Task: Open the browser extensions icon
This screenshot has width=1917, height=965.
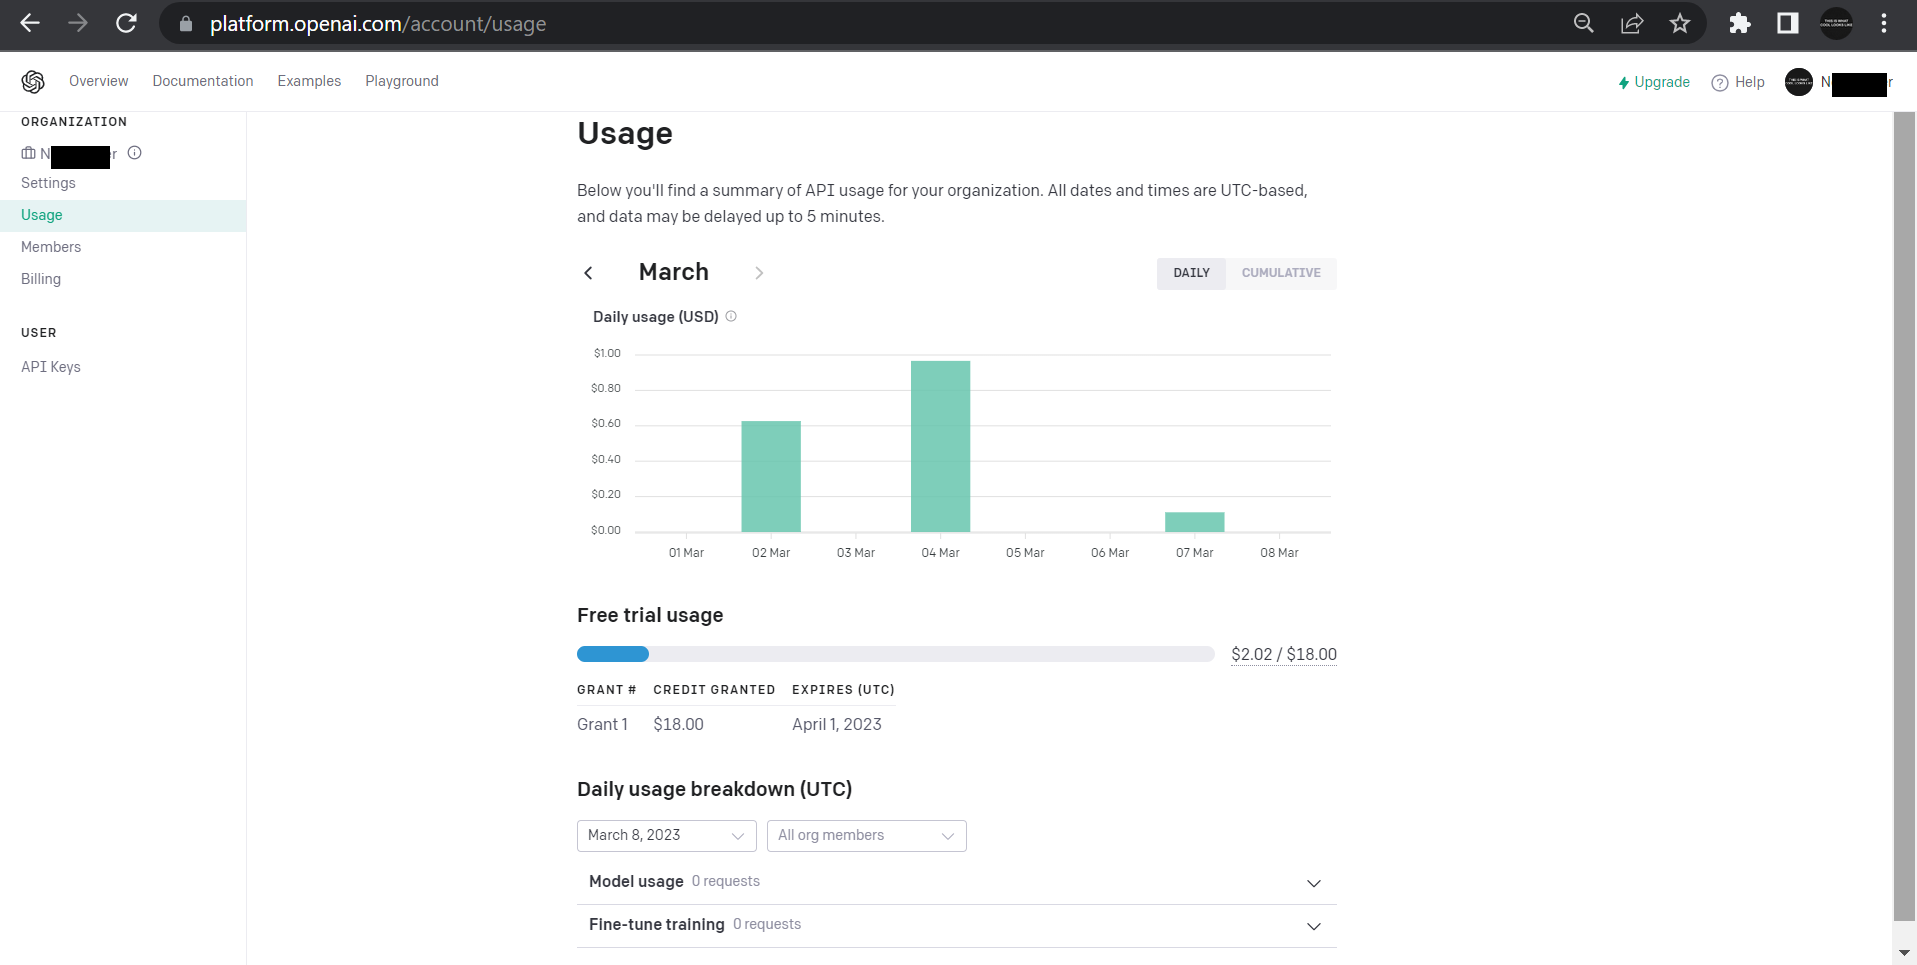Action: (x=1739, y=22)
